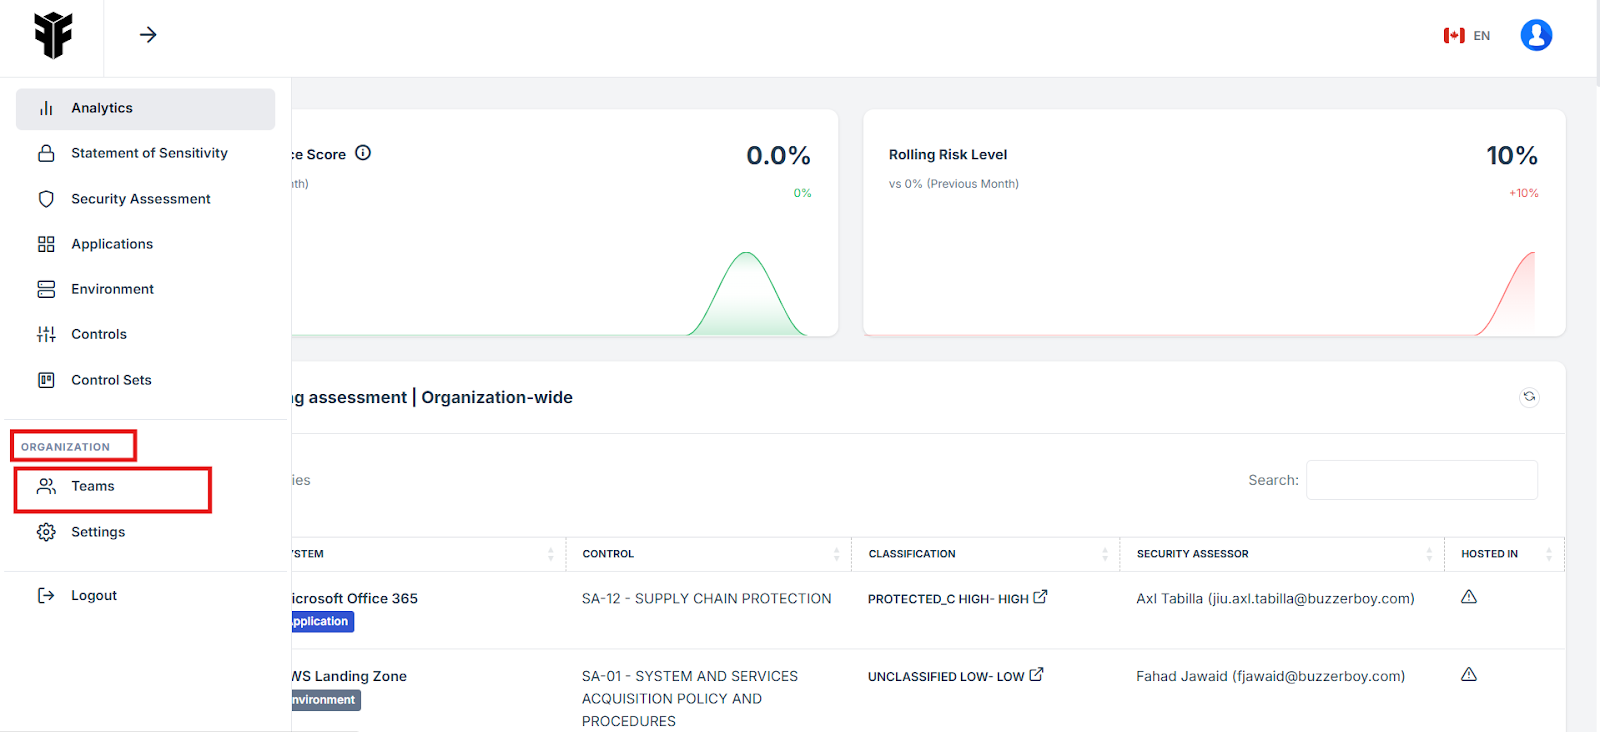Switch language using the EN flag selector
1600x732 pixels.
click(x=1466, y=36)
